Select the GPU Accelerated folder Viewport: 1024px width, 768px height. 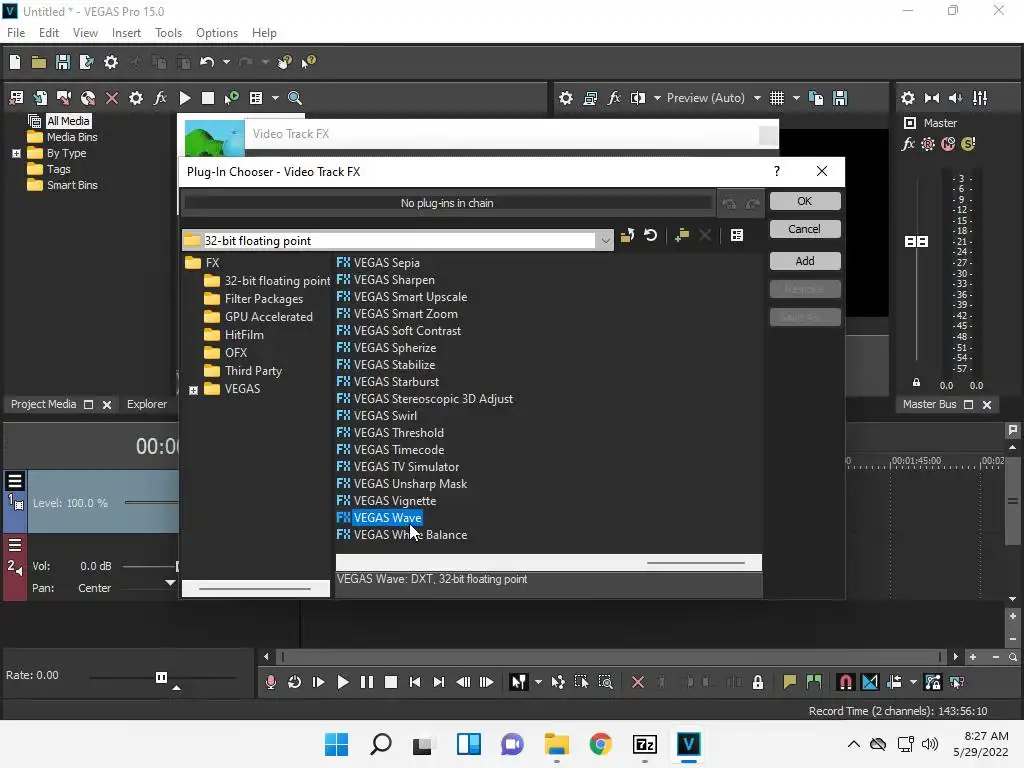click(x=268, y=317)
